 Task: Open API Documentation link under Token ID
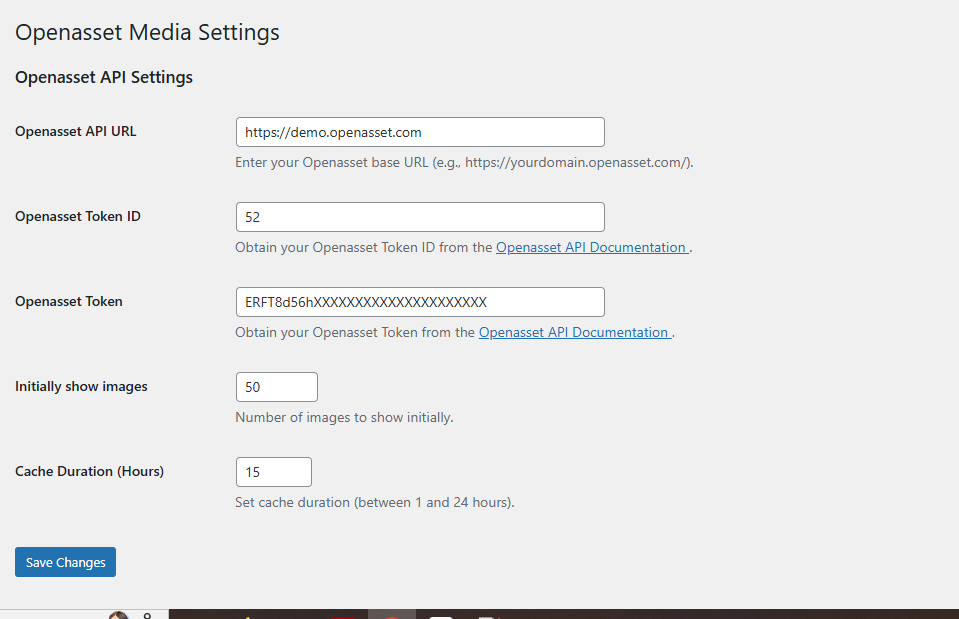[x=591, y=247]
